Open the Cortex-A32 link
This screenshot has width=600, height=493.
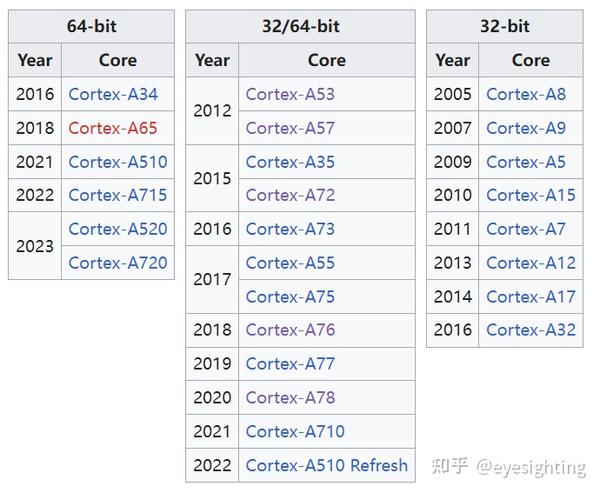531,330
